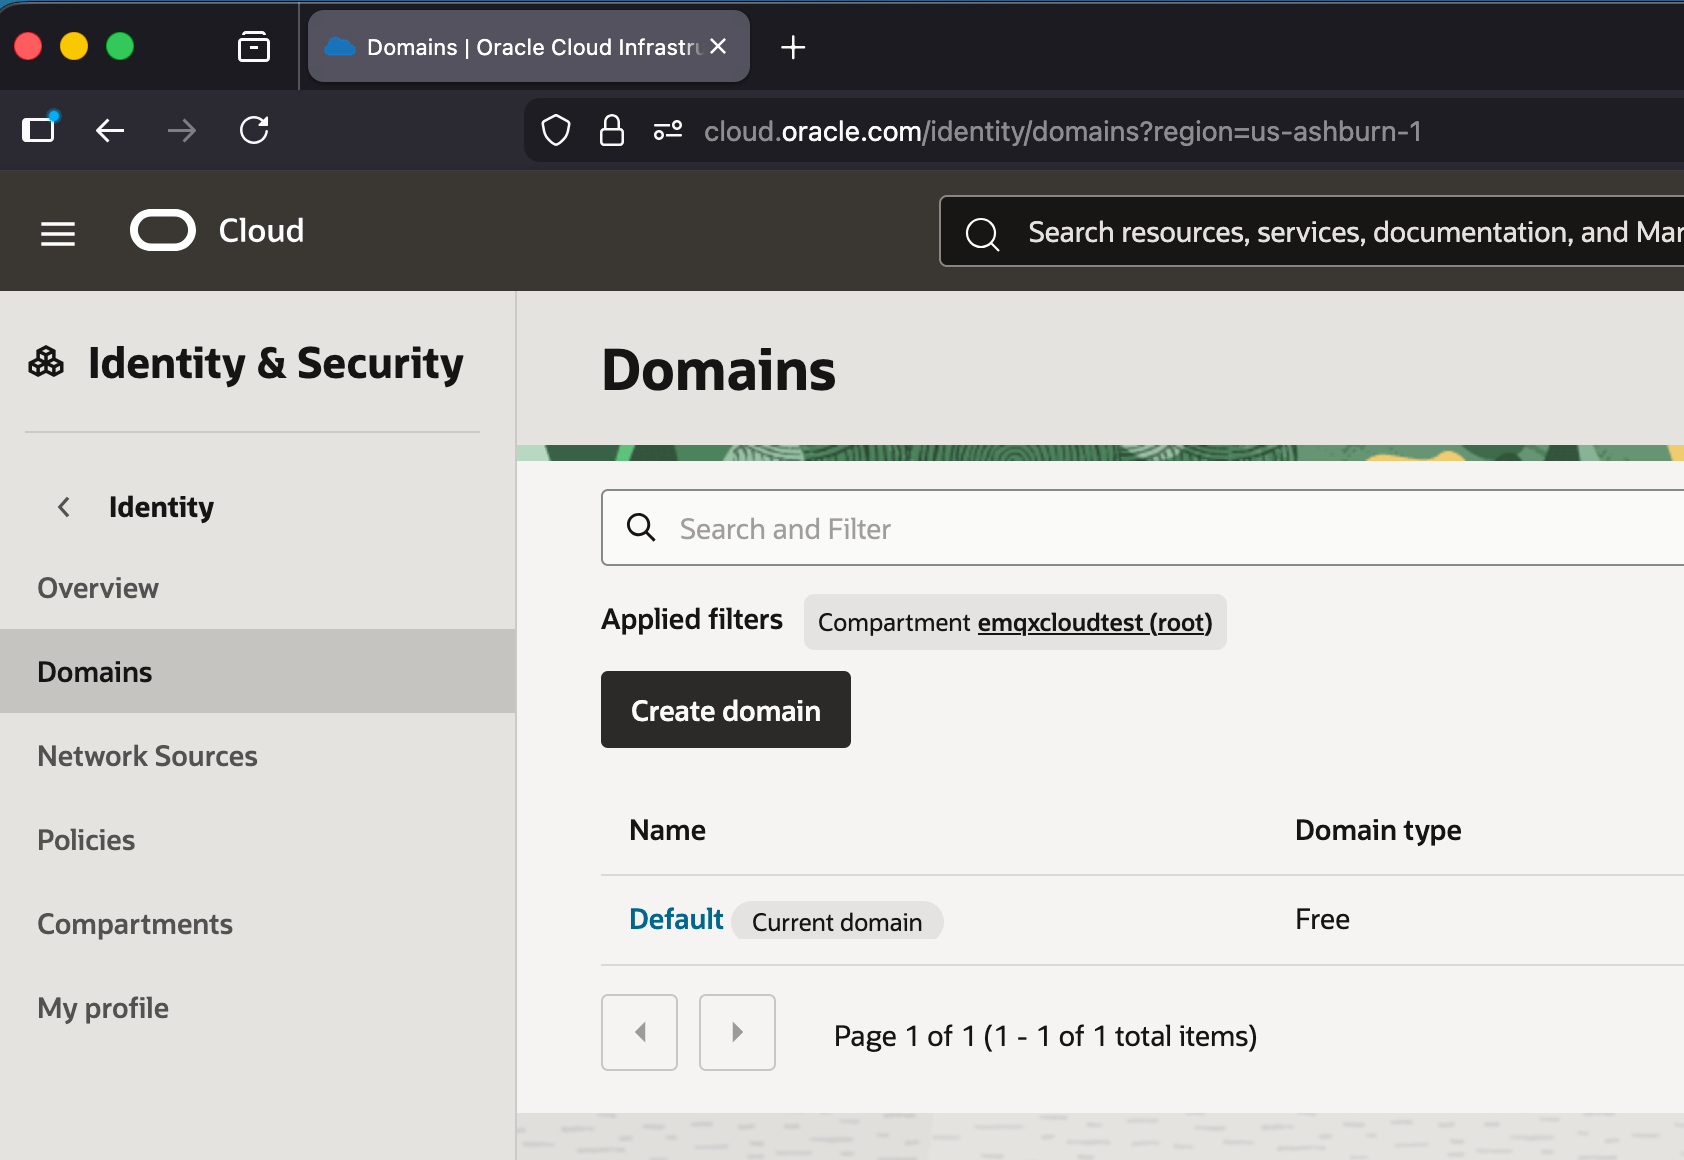
Task: Click the Name column header
Action: coord(667,830)
